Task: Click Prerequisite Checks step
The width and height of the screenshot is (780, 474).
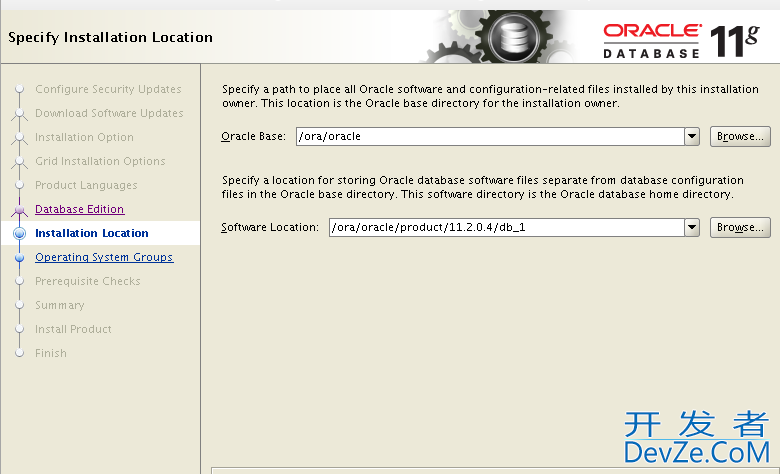Action: 88,281
